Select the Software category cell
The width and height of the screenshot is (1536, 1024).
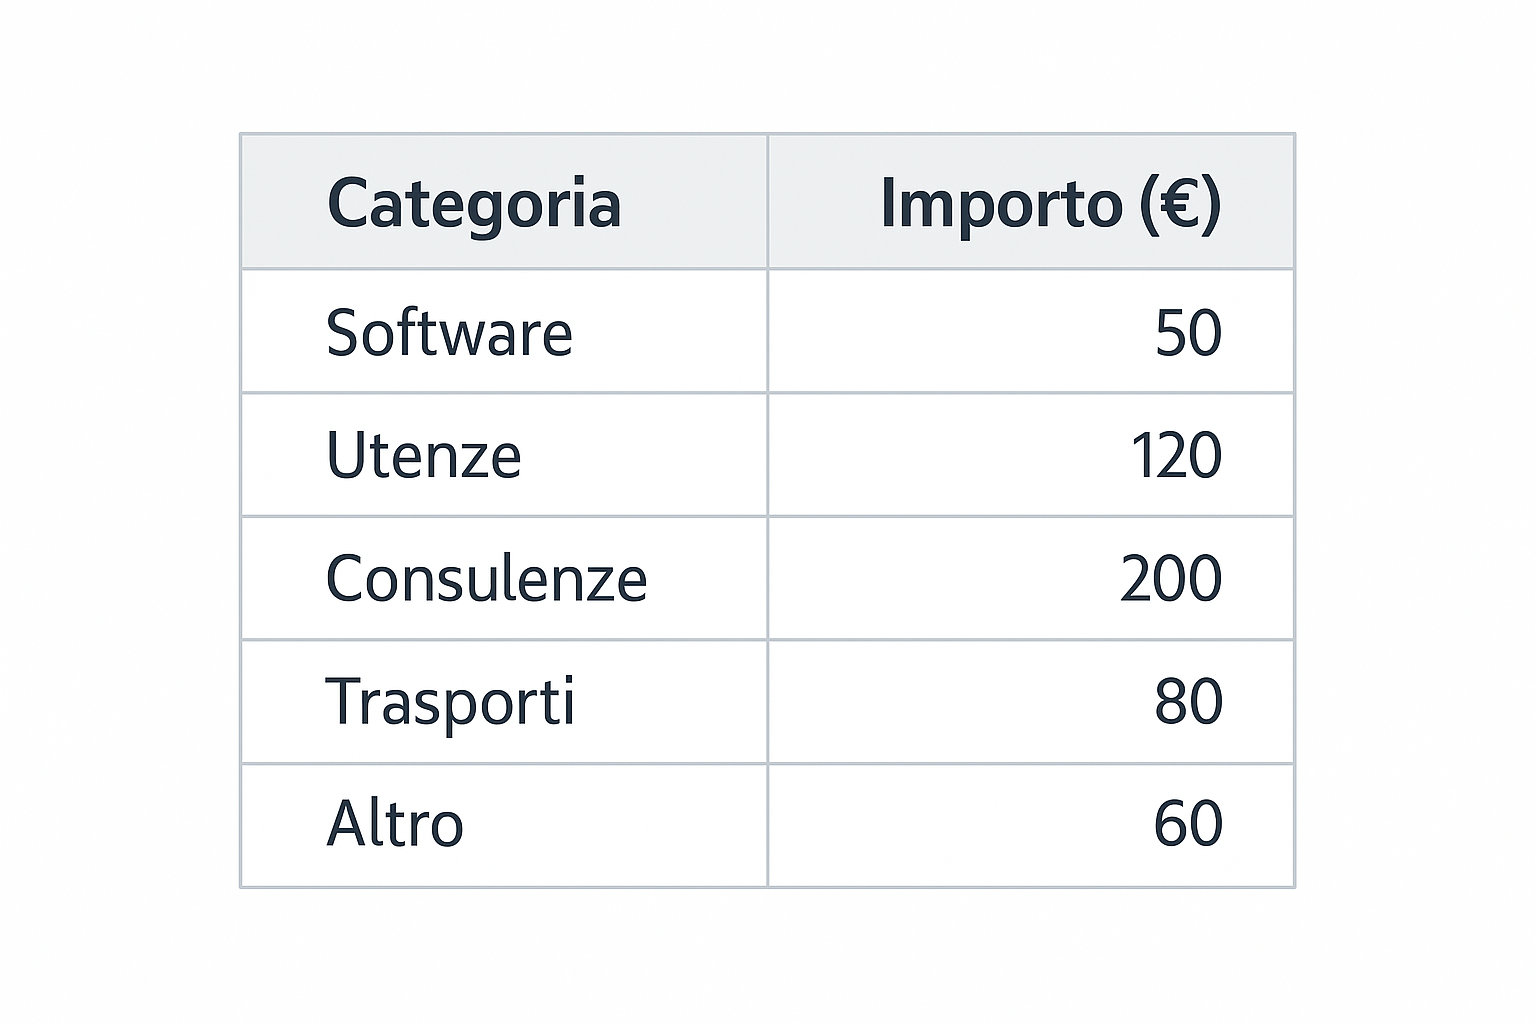tap(449, 332)
